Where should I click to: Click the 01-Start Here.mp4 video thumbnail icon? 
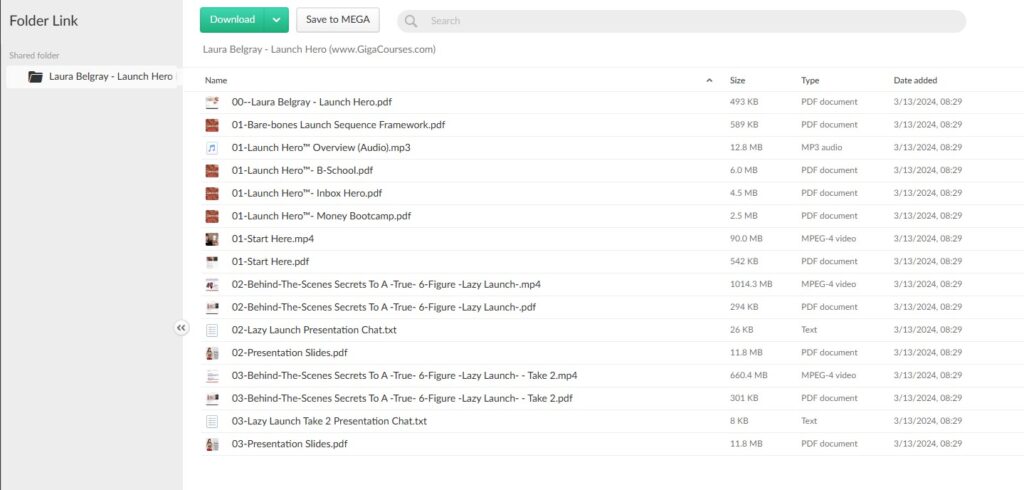[x=212, y=239]
